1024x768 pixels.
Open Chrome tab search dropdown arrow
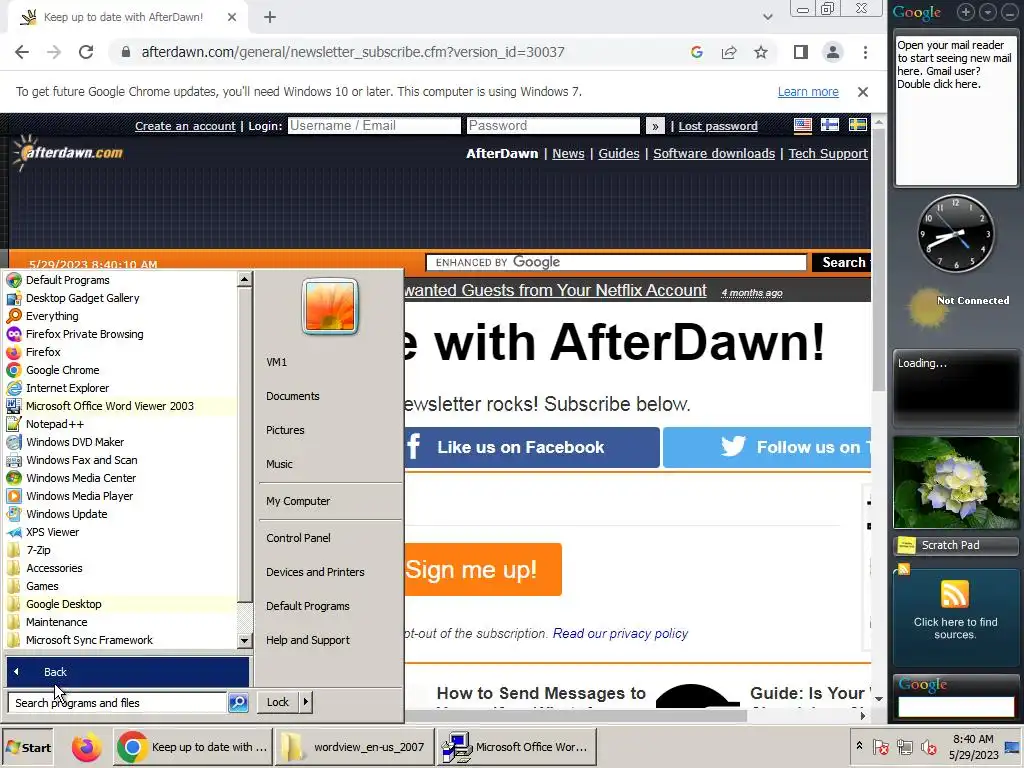point(768,17)
